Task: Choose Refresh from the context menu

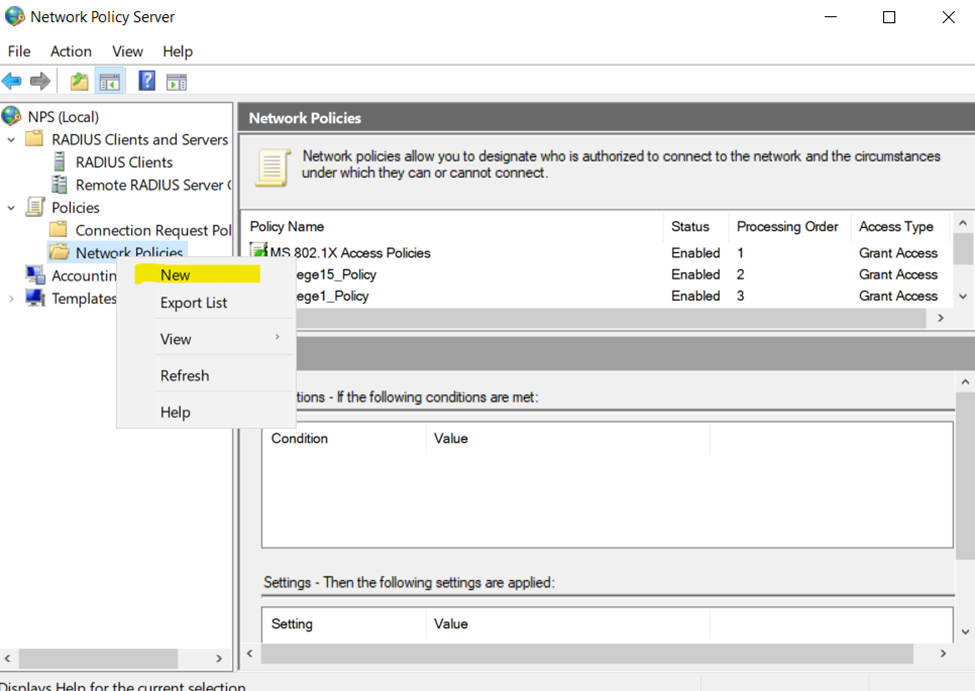Action: click(206, 376)
